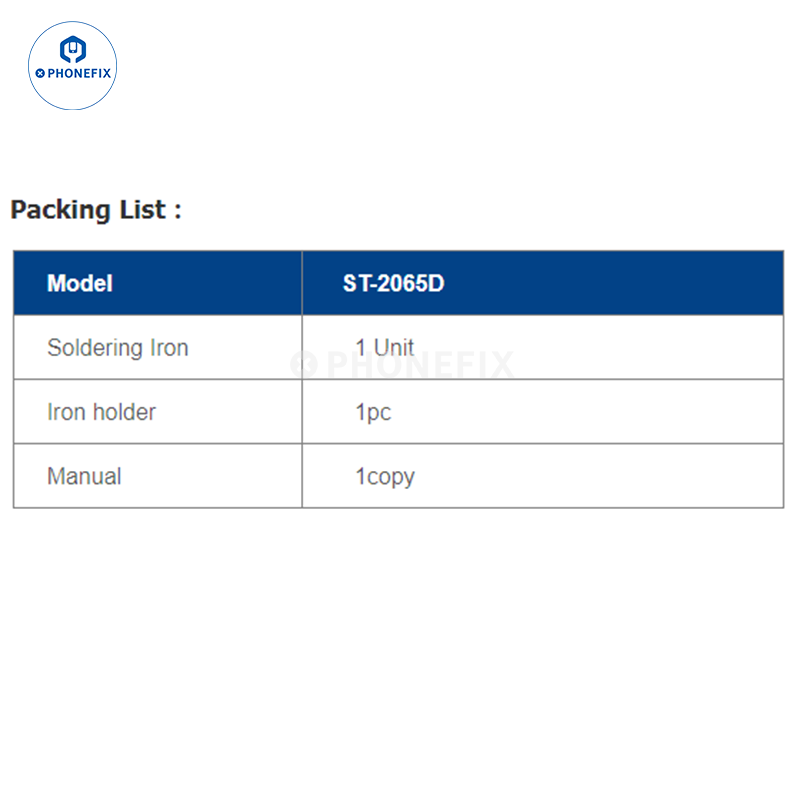Click the PHONEFIX watermark text over the table
The height and width of the screenshot is (800, 800).
point(420,365)
